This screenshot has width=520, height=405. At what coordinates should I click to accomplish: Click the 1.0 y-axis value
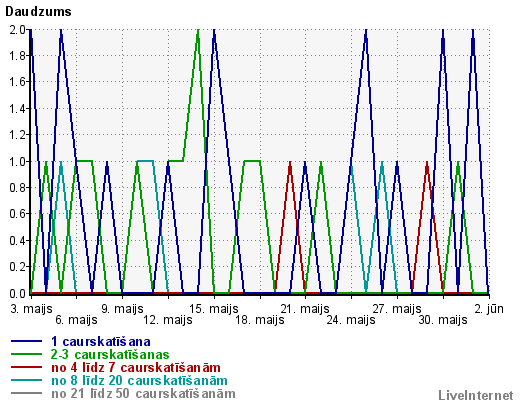click(x=18, y=161)
